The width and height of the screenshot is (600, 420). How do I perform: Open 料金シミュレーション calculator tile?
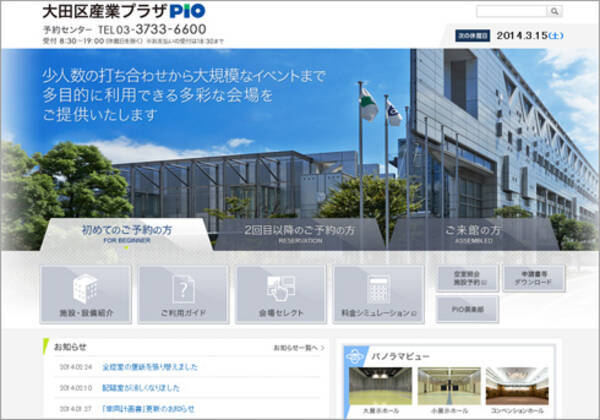(x=378, y=295)
